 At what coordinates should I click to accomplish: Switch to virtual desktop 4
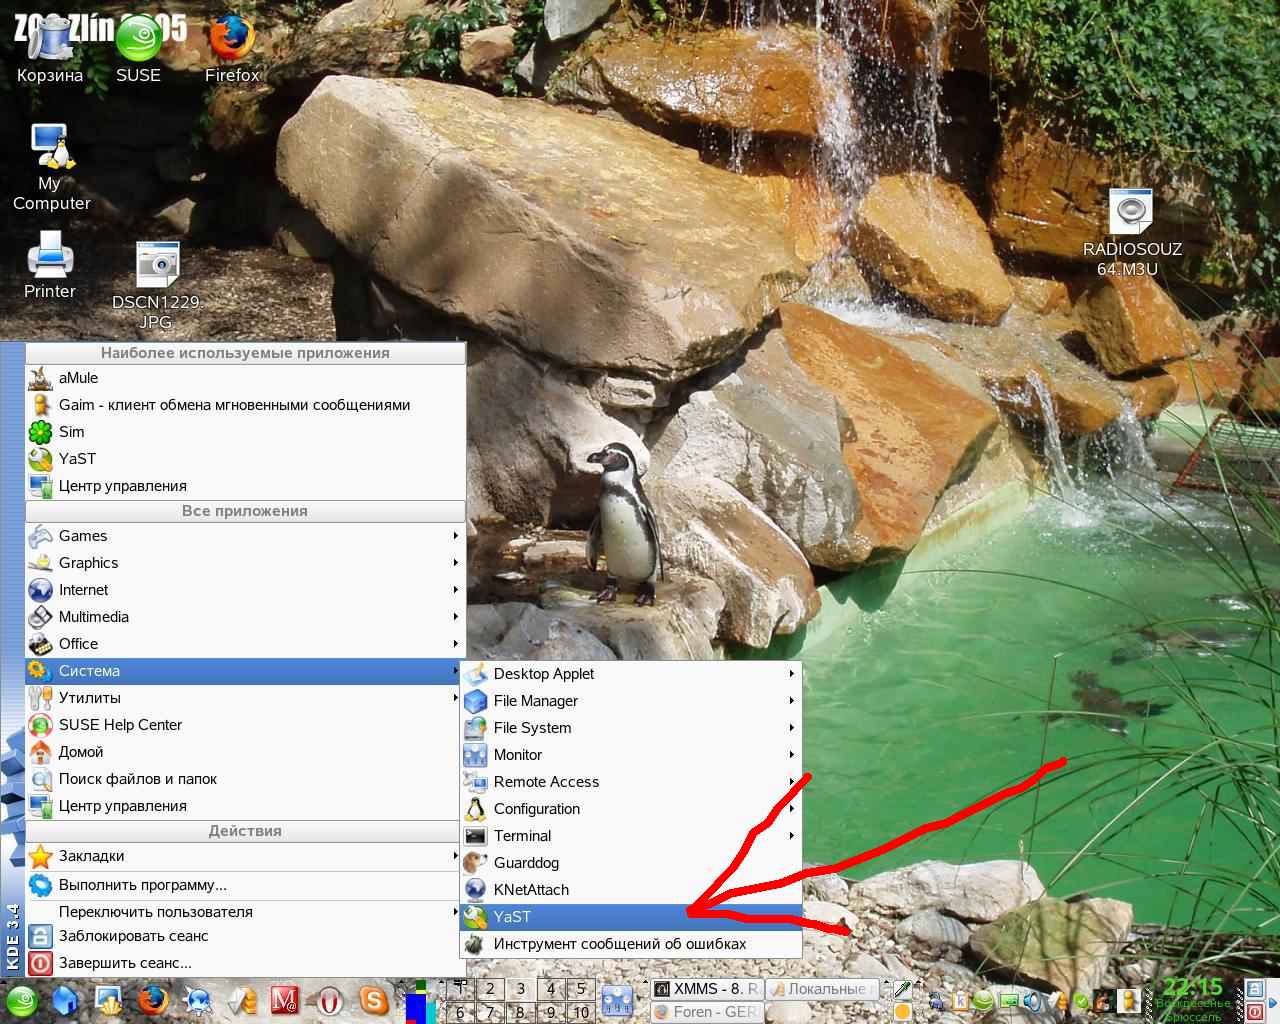(x=550, y=989)
